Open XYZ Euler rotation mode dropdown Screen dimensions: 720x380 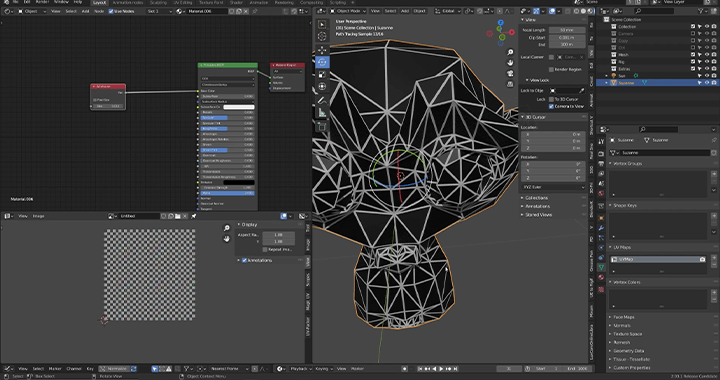click(553, 187)
